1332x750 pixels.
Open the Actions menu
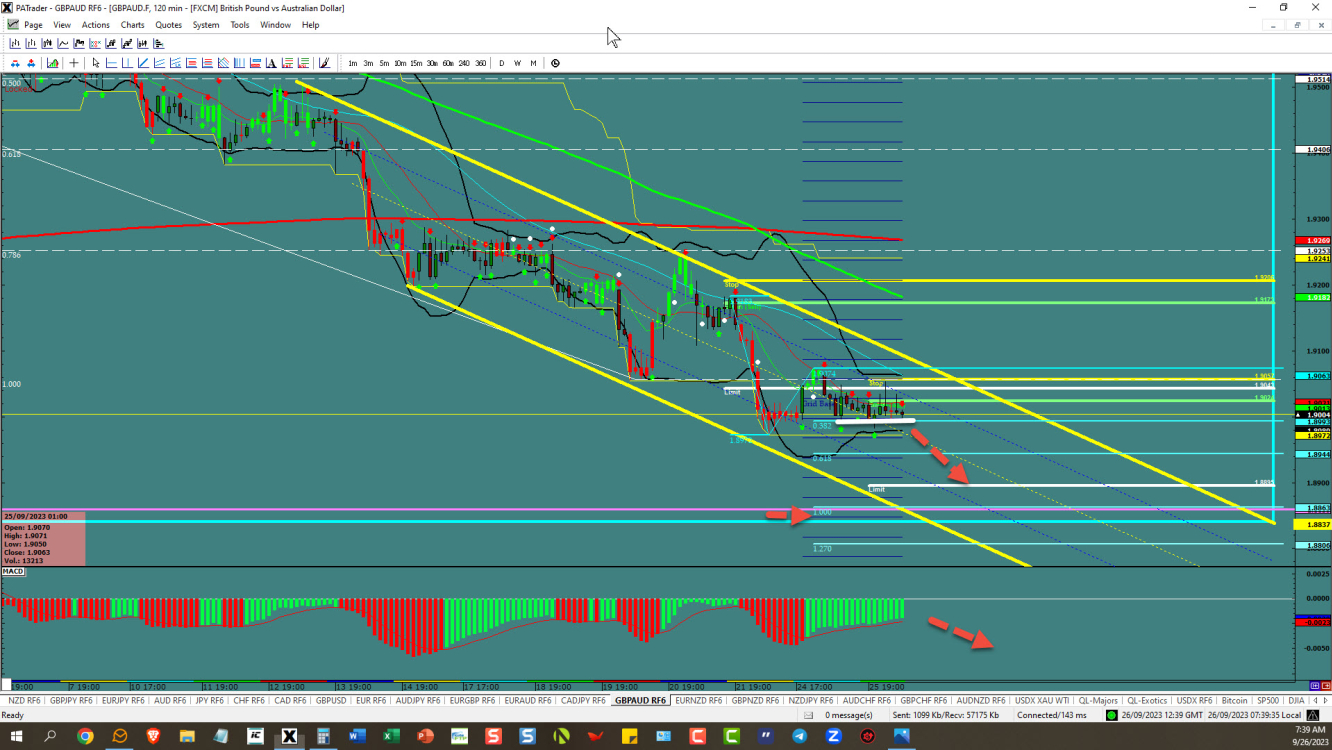tap(96, 25)
